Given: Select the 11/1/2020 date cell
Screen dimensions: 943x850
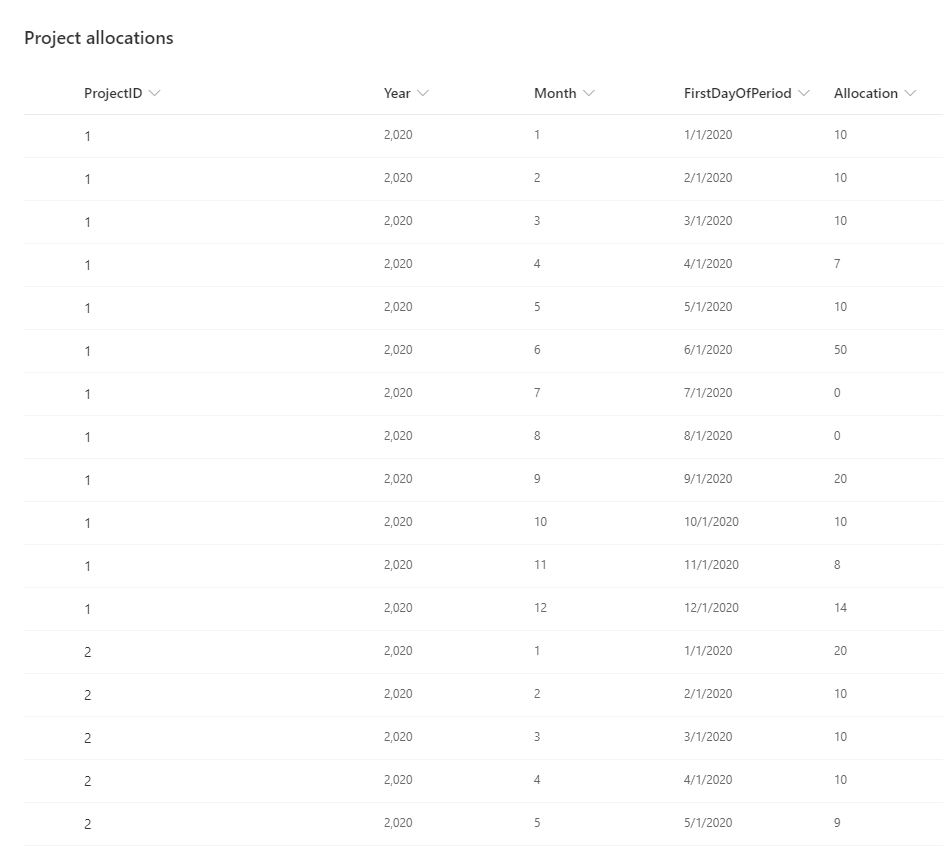Looking at the screenshot, I should [x=711, y=565].
